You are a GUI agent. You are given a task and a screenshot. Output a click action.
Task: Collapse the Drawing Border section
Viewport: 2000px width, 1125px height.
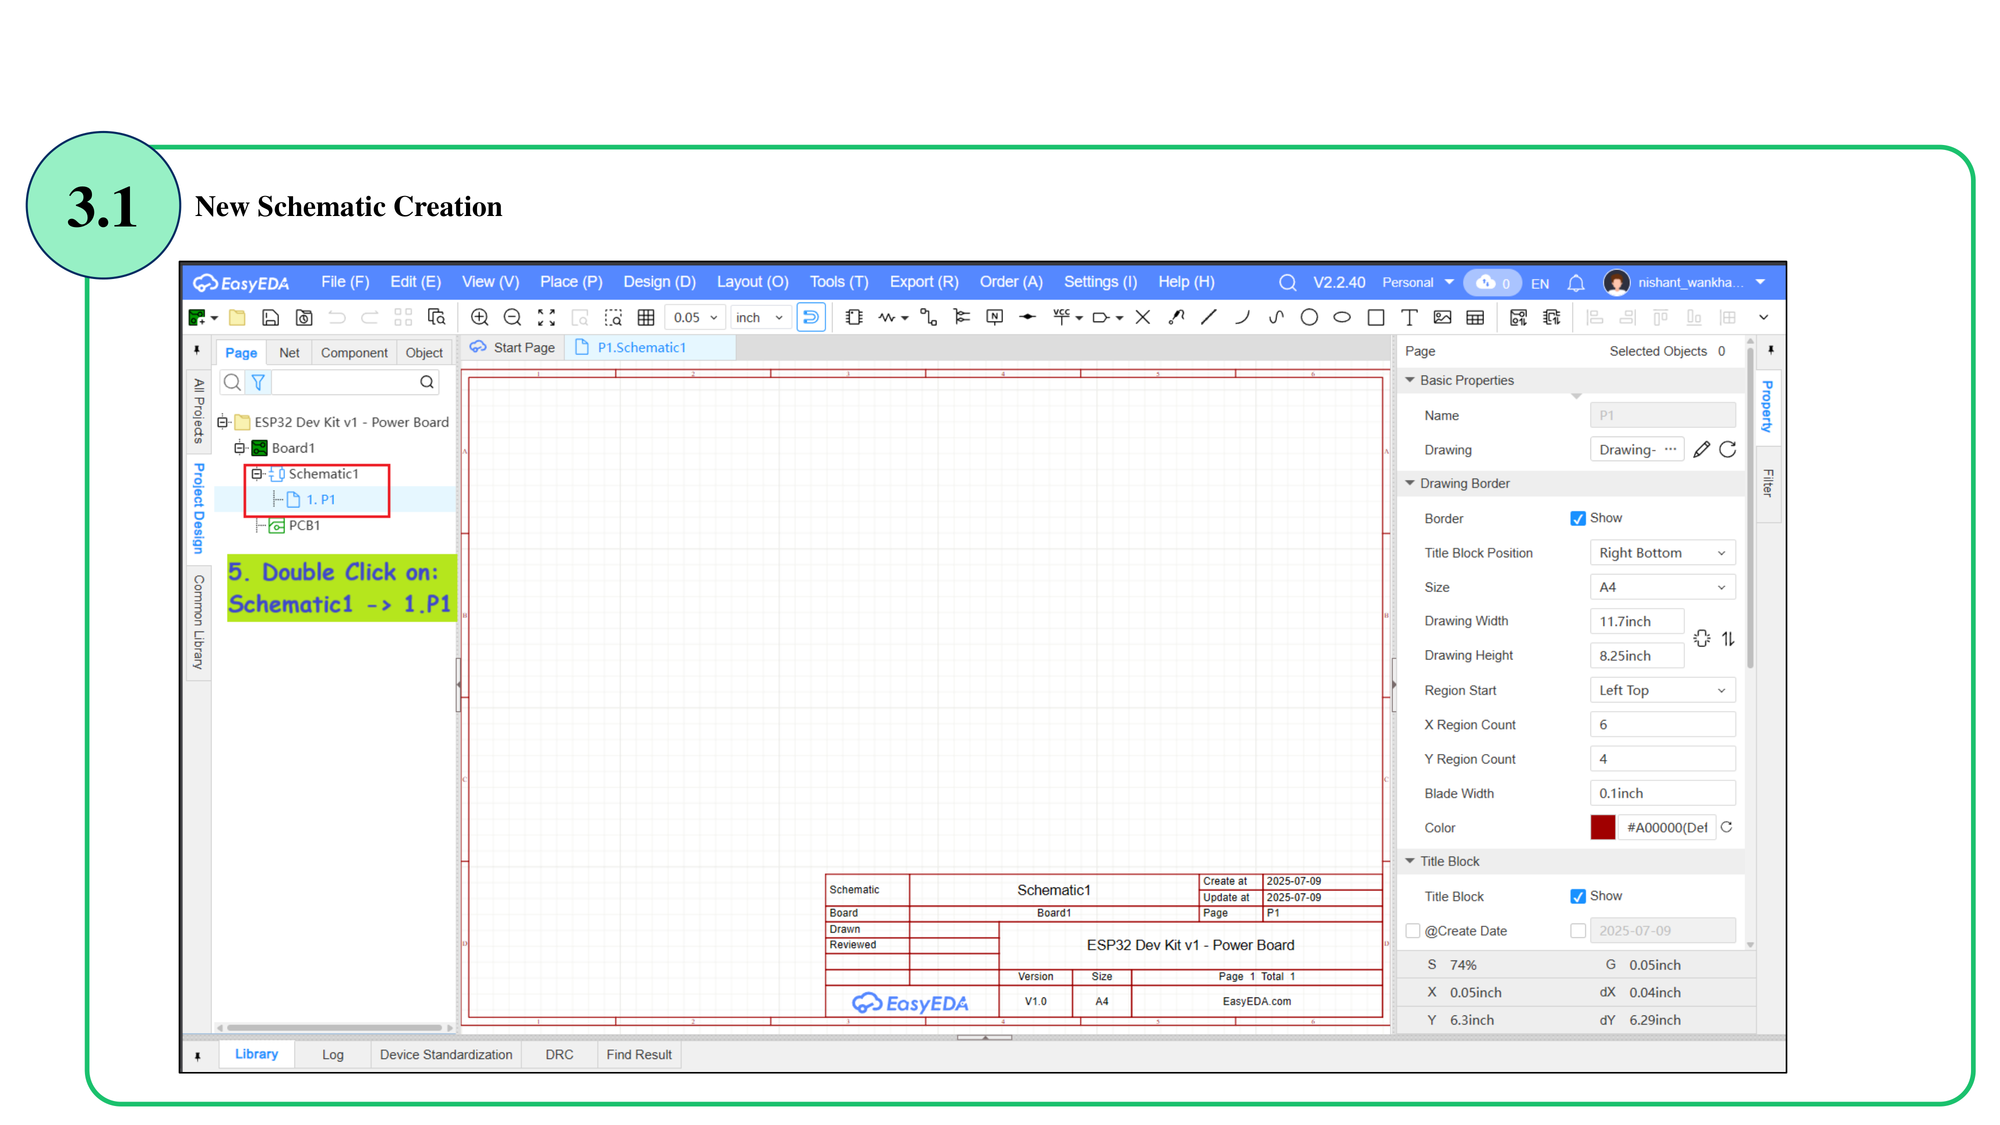pyautogui.click(x=1410, y=483)
